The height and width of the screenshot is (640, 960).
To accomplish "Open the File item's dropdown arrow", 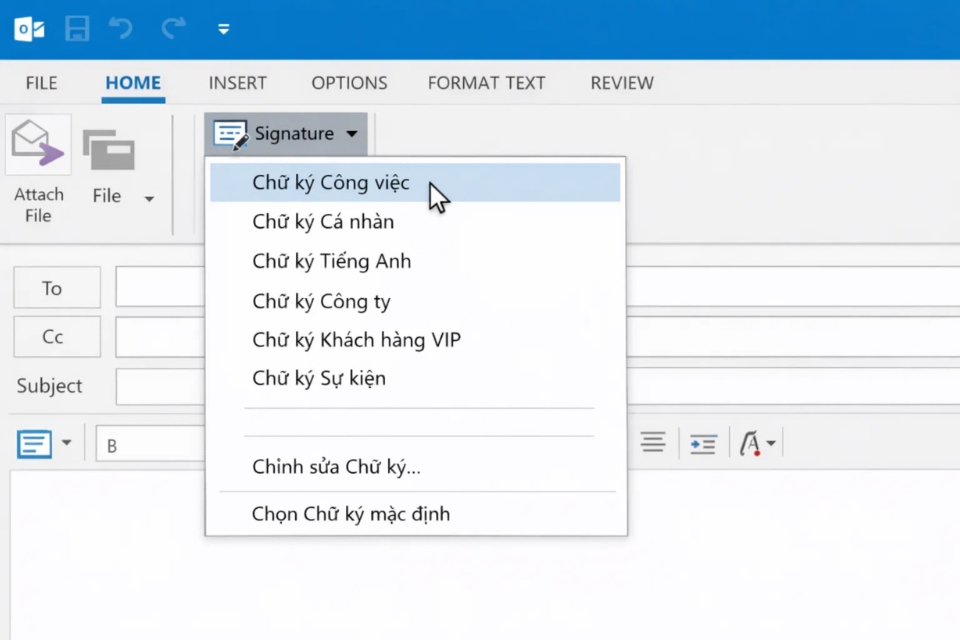I will click(148, 197).
